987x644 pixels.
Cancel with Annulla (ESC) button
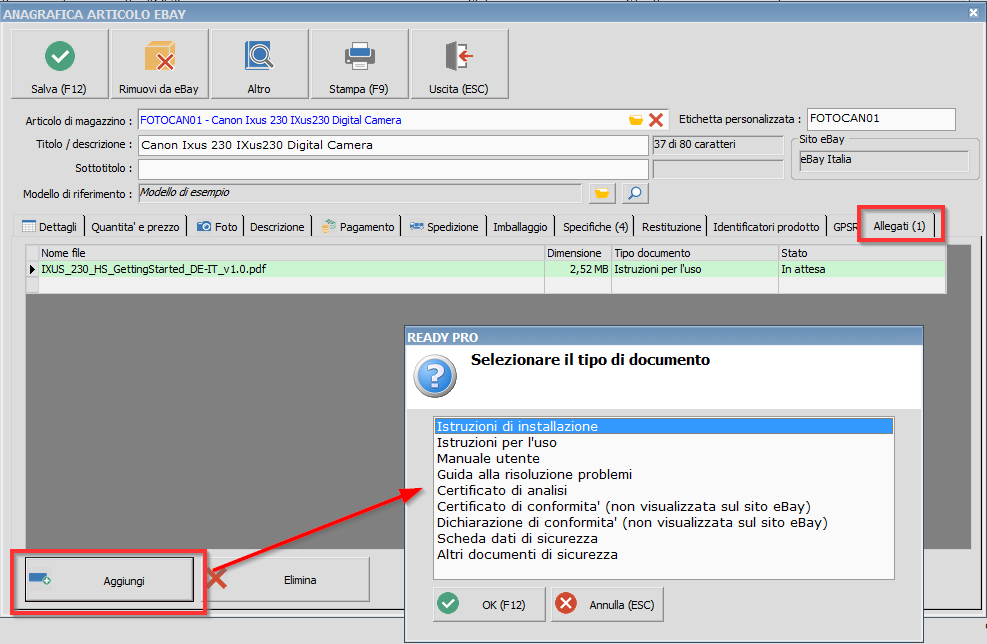coord(607,604)
